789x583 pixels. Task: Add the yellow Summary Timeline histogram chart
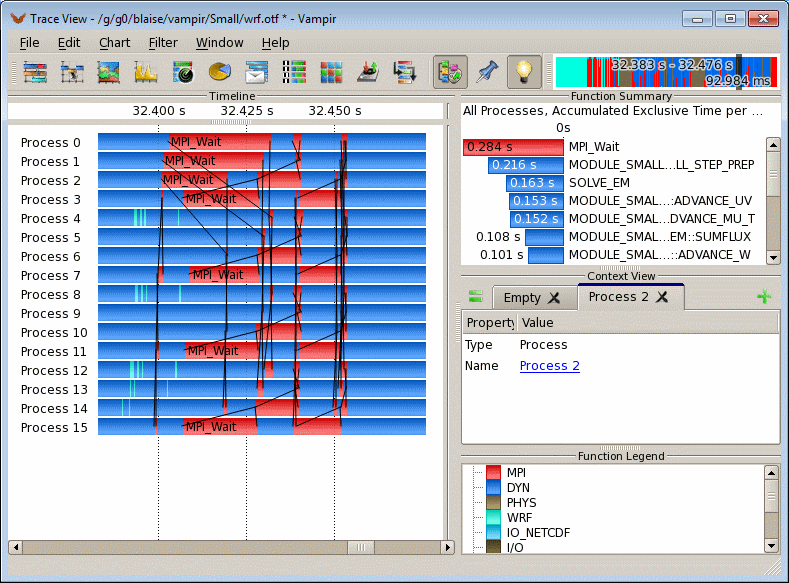pyautogui.click(x=146, y=72)
